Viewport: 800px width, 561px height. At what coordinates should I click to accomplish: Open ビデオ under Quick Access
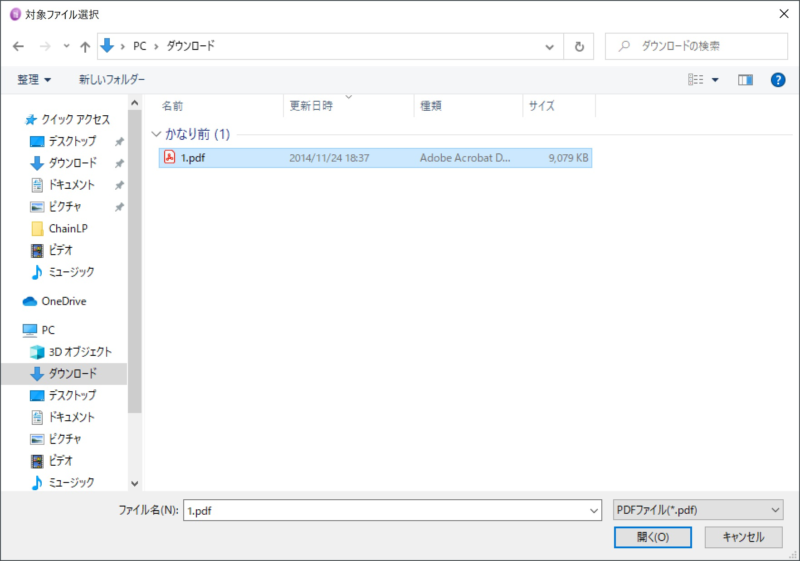point(60,250)
